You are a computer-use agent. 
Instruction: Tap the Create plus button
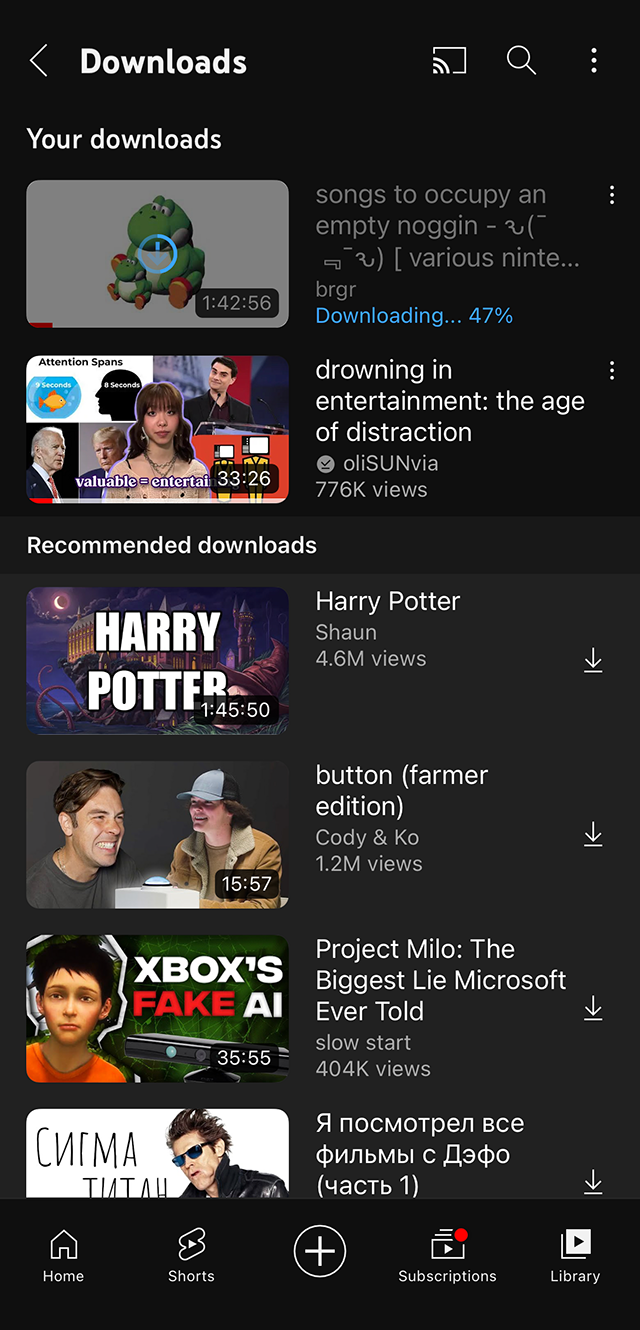pos(320,1251)
